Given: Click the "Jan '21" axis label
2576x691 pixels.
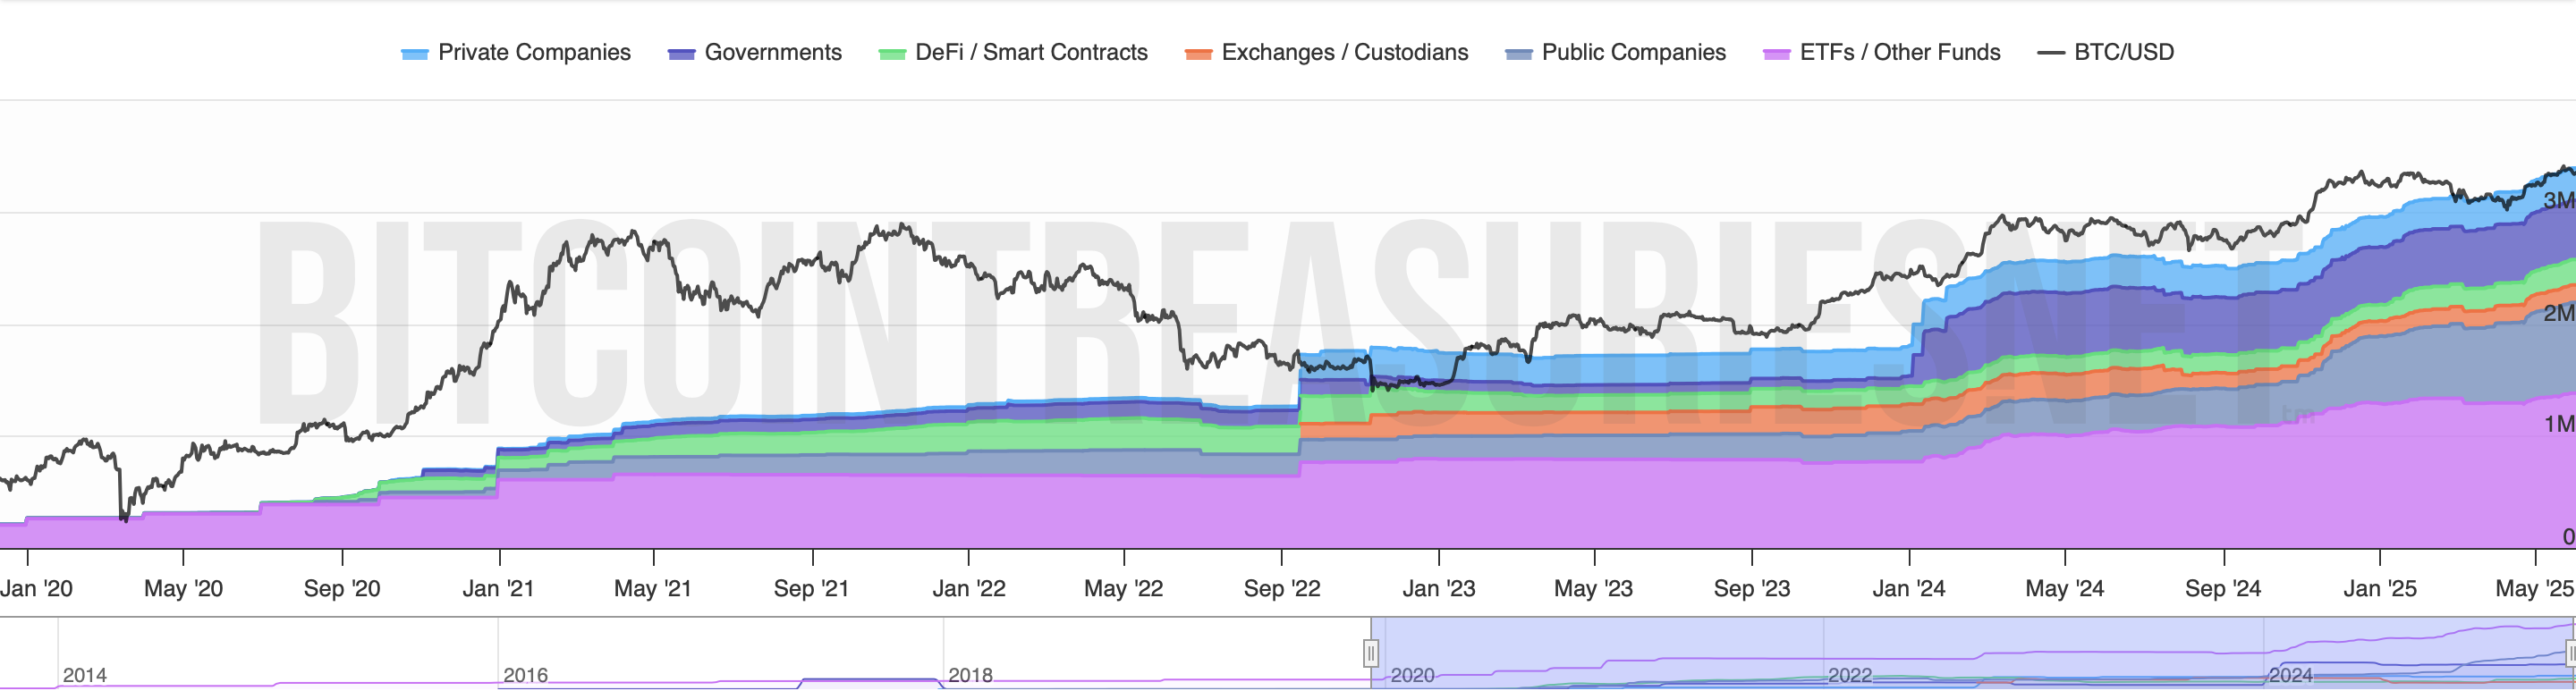Looking at the screenshot, I should tap(498, 588).
